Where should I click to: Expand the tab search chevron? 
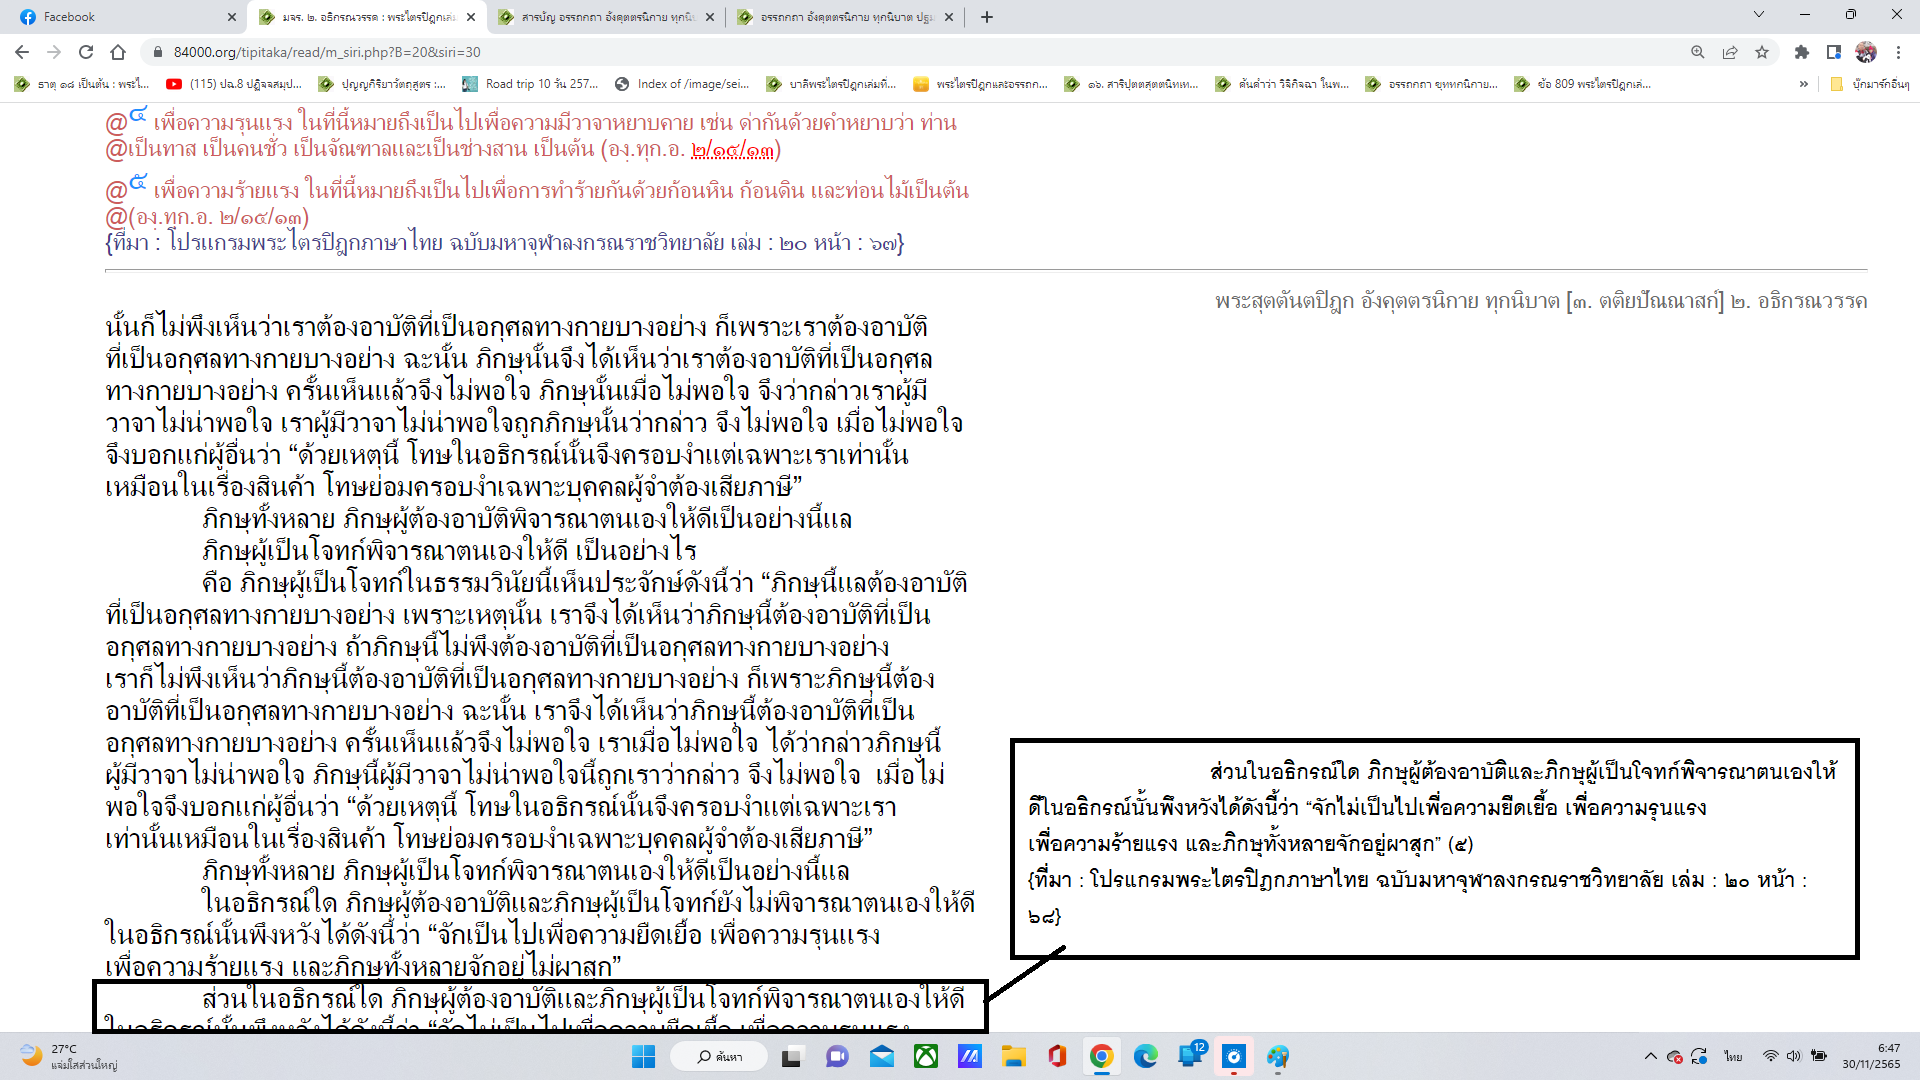(1759, 15)
